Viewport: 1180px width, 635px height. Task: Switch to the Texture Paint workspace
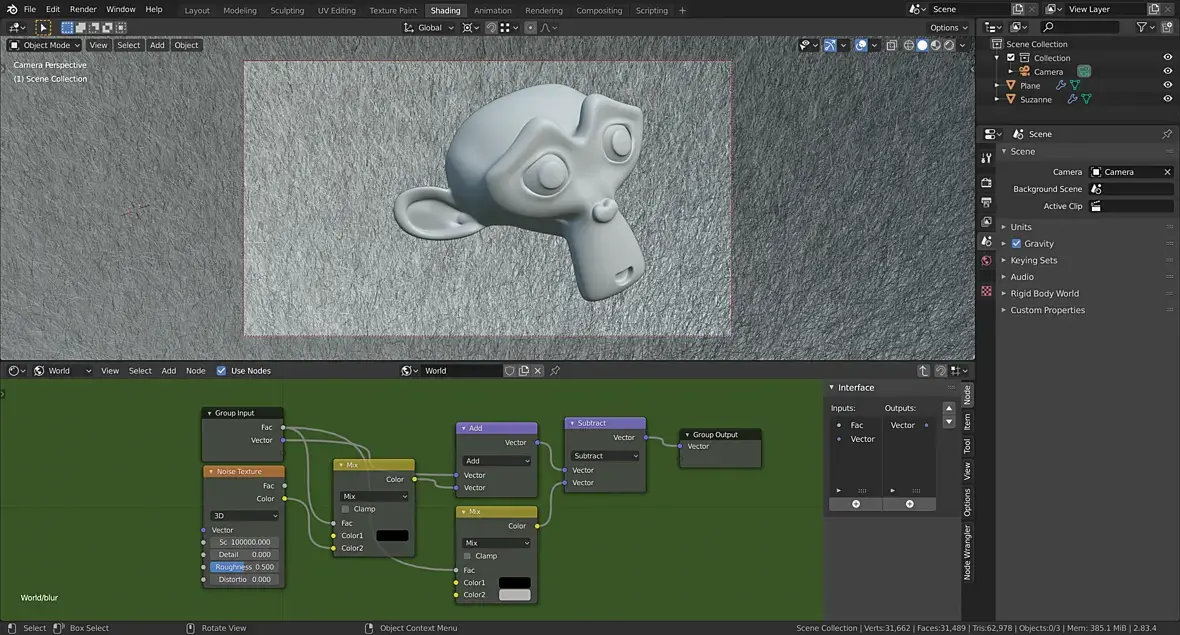393,10
